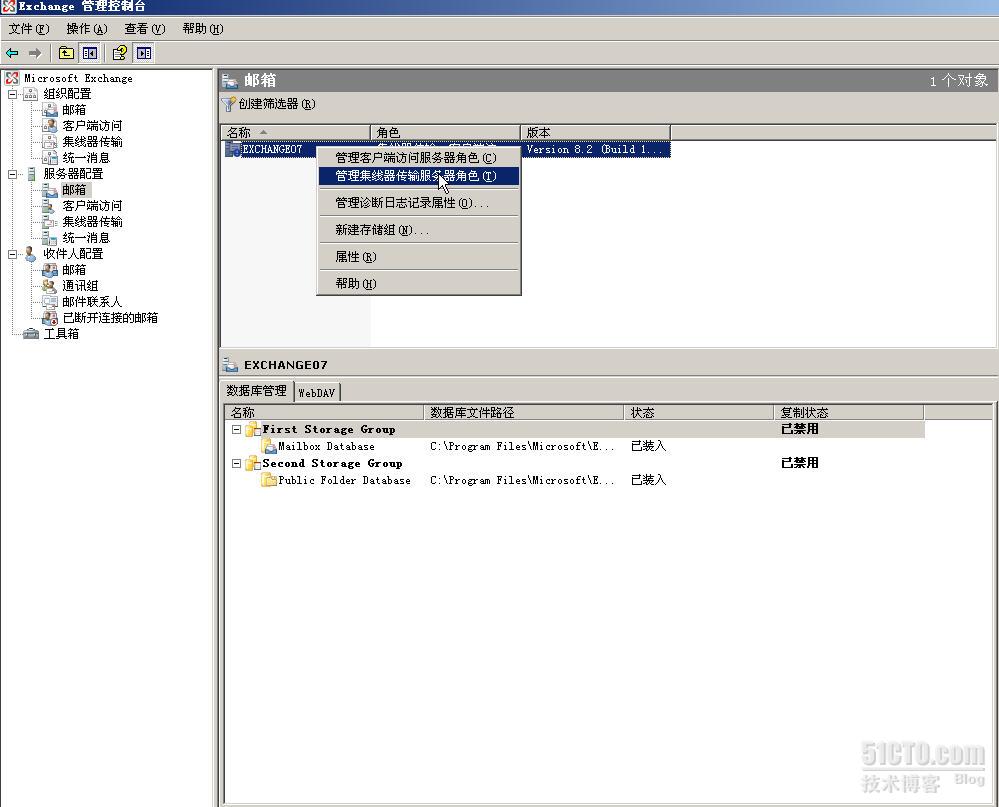This screenshot has width=999, height=807.
Task: Switch to the 数据库管理 tab
Action: pyautogui.click(x=257, y=391)
